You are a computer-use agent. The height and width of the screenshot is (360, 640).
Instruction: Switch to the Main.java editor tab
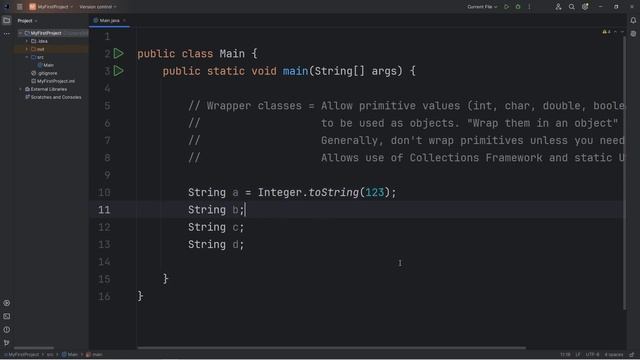coord(108,20)
